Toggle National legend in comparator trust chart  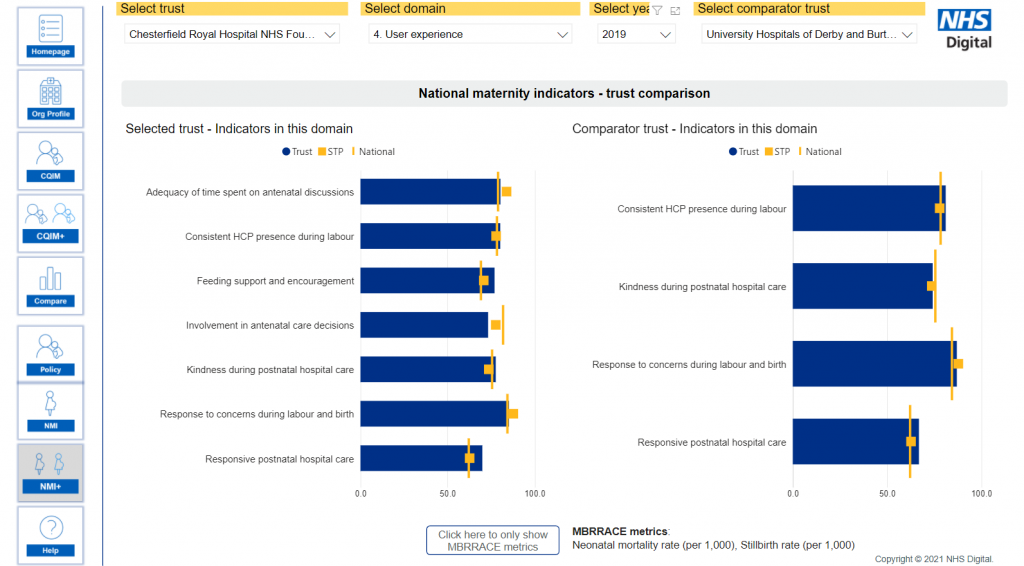(822, 152)
